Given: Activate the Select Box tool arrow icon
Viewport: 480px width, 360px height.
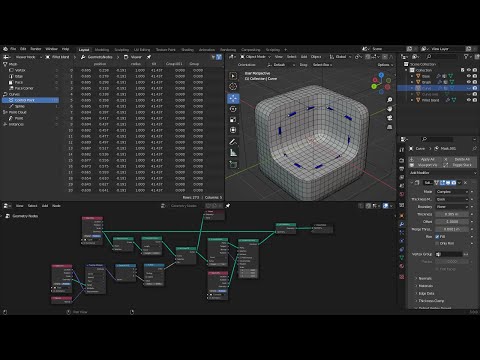Looking at the screenshot, I should (233, 76).
